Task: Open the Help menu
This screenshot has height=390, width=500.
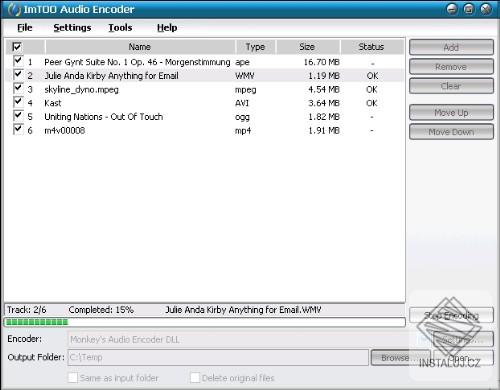Action: tap(167, 28)
